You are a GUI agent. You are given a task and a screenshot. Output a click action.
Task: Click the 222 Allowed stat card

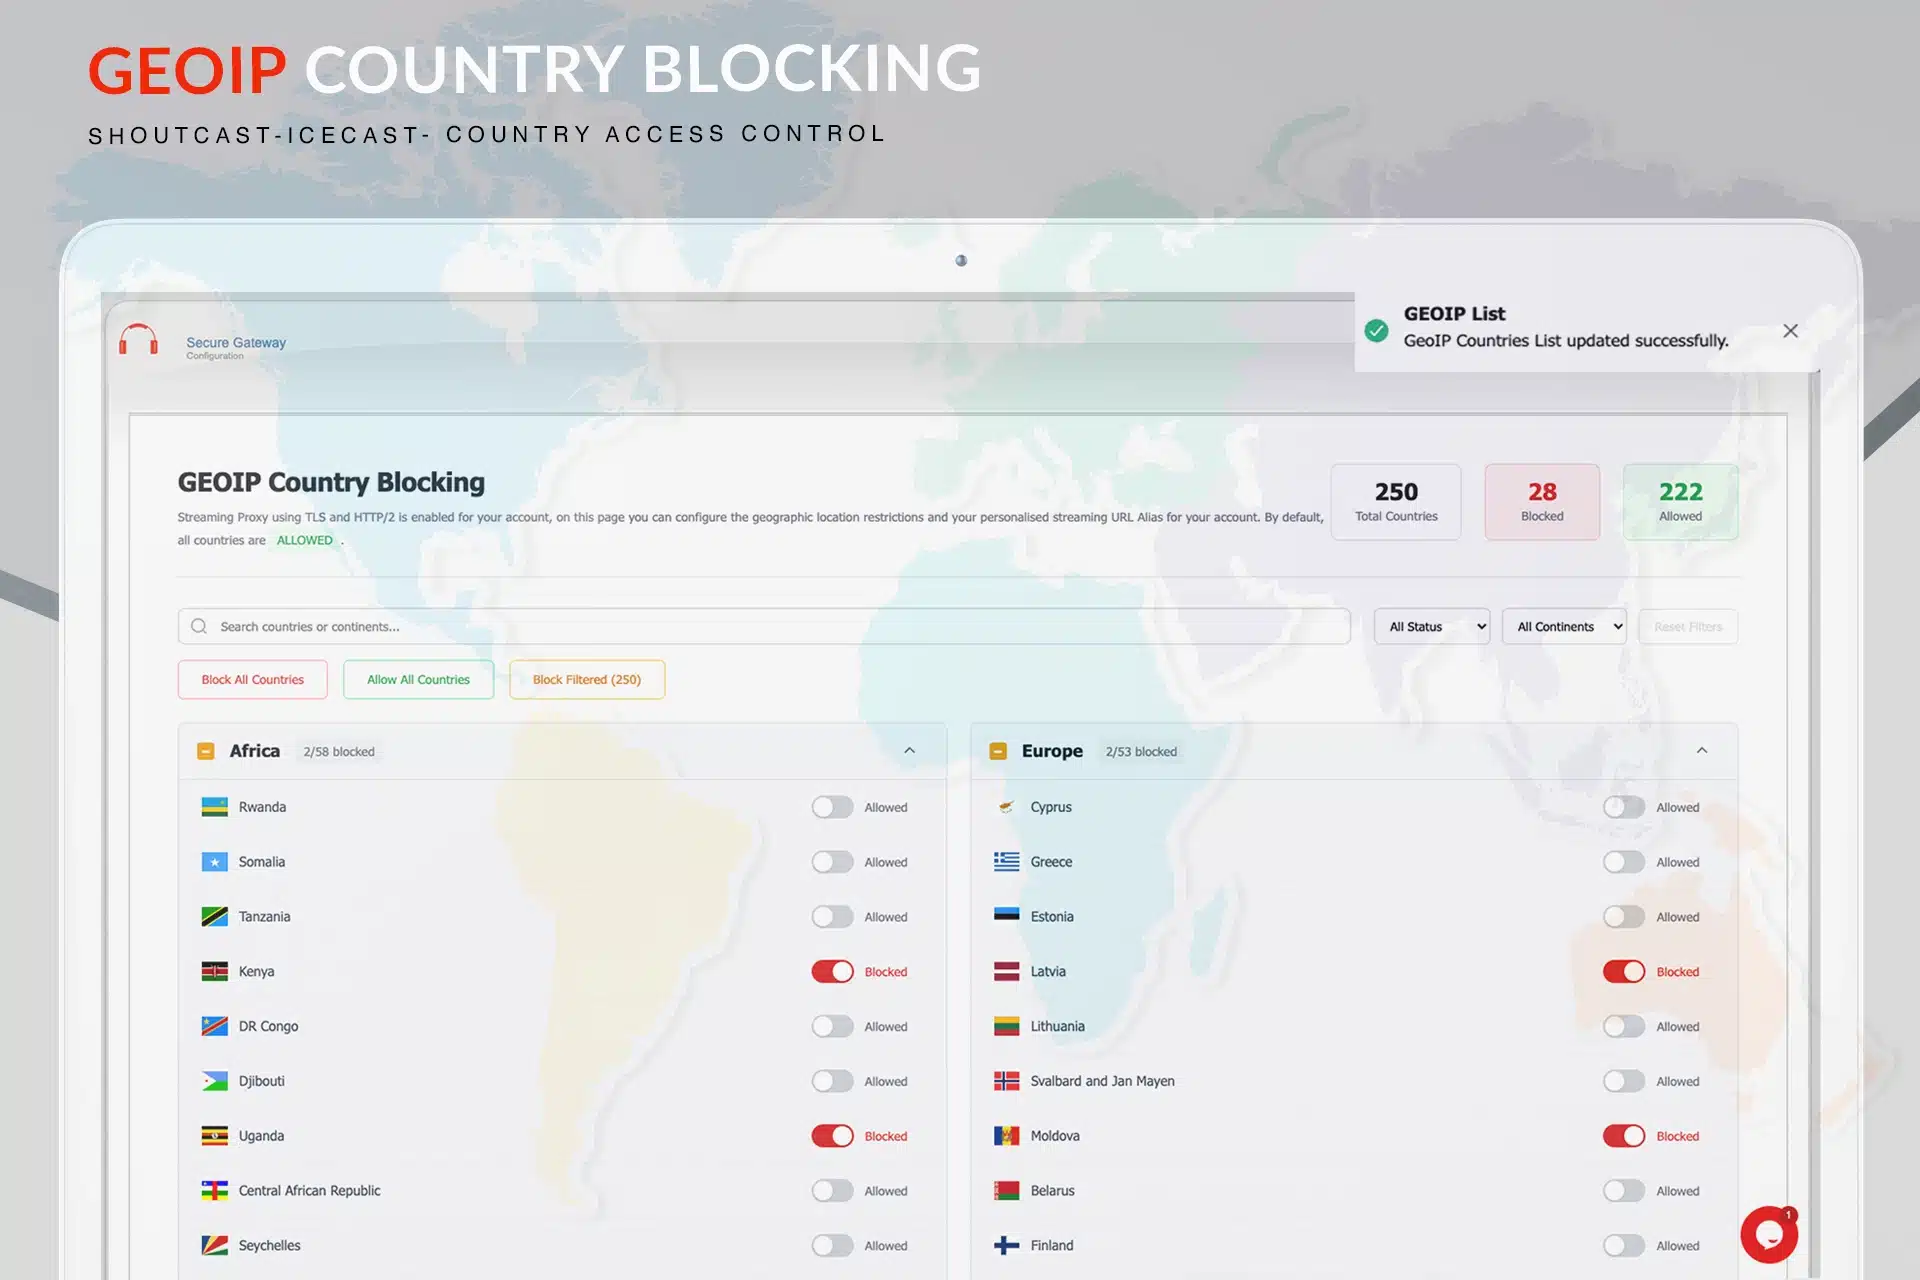tap(1680, 502)
